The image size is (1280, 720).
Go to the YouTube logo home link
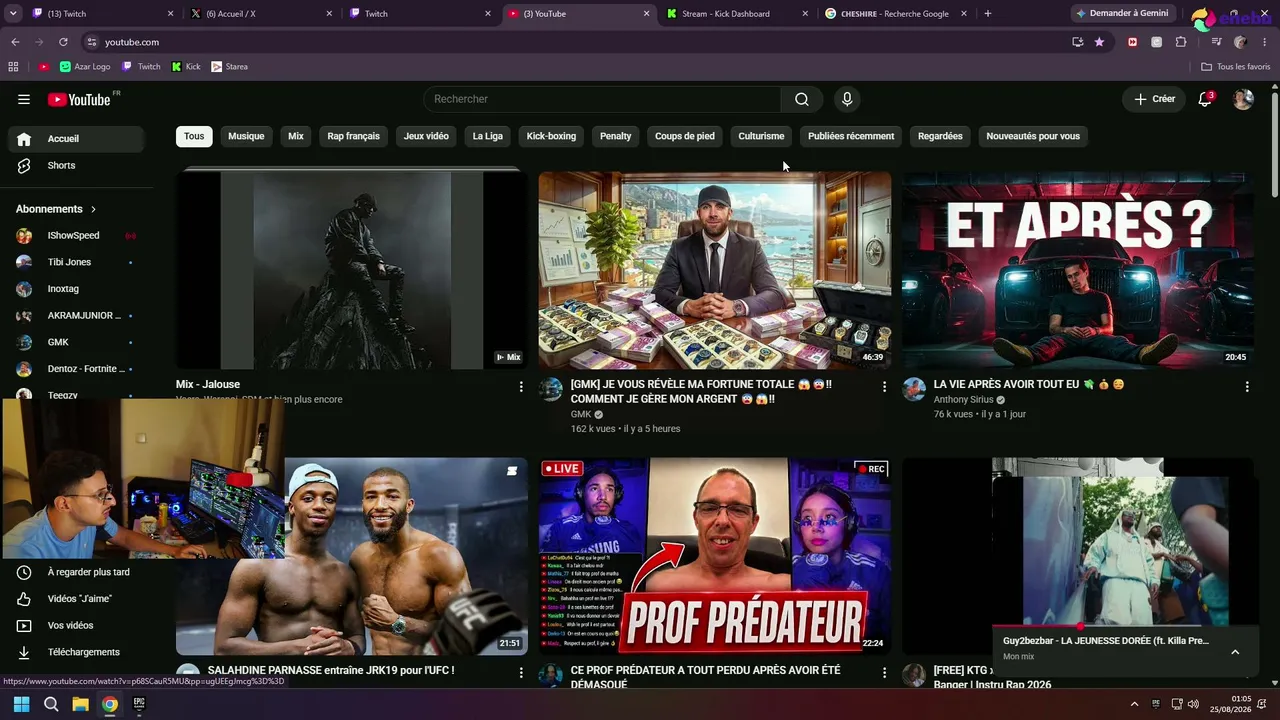click(79, 99)
